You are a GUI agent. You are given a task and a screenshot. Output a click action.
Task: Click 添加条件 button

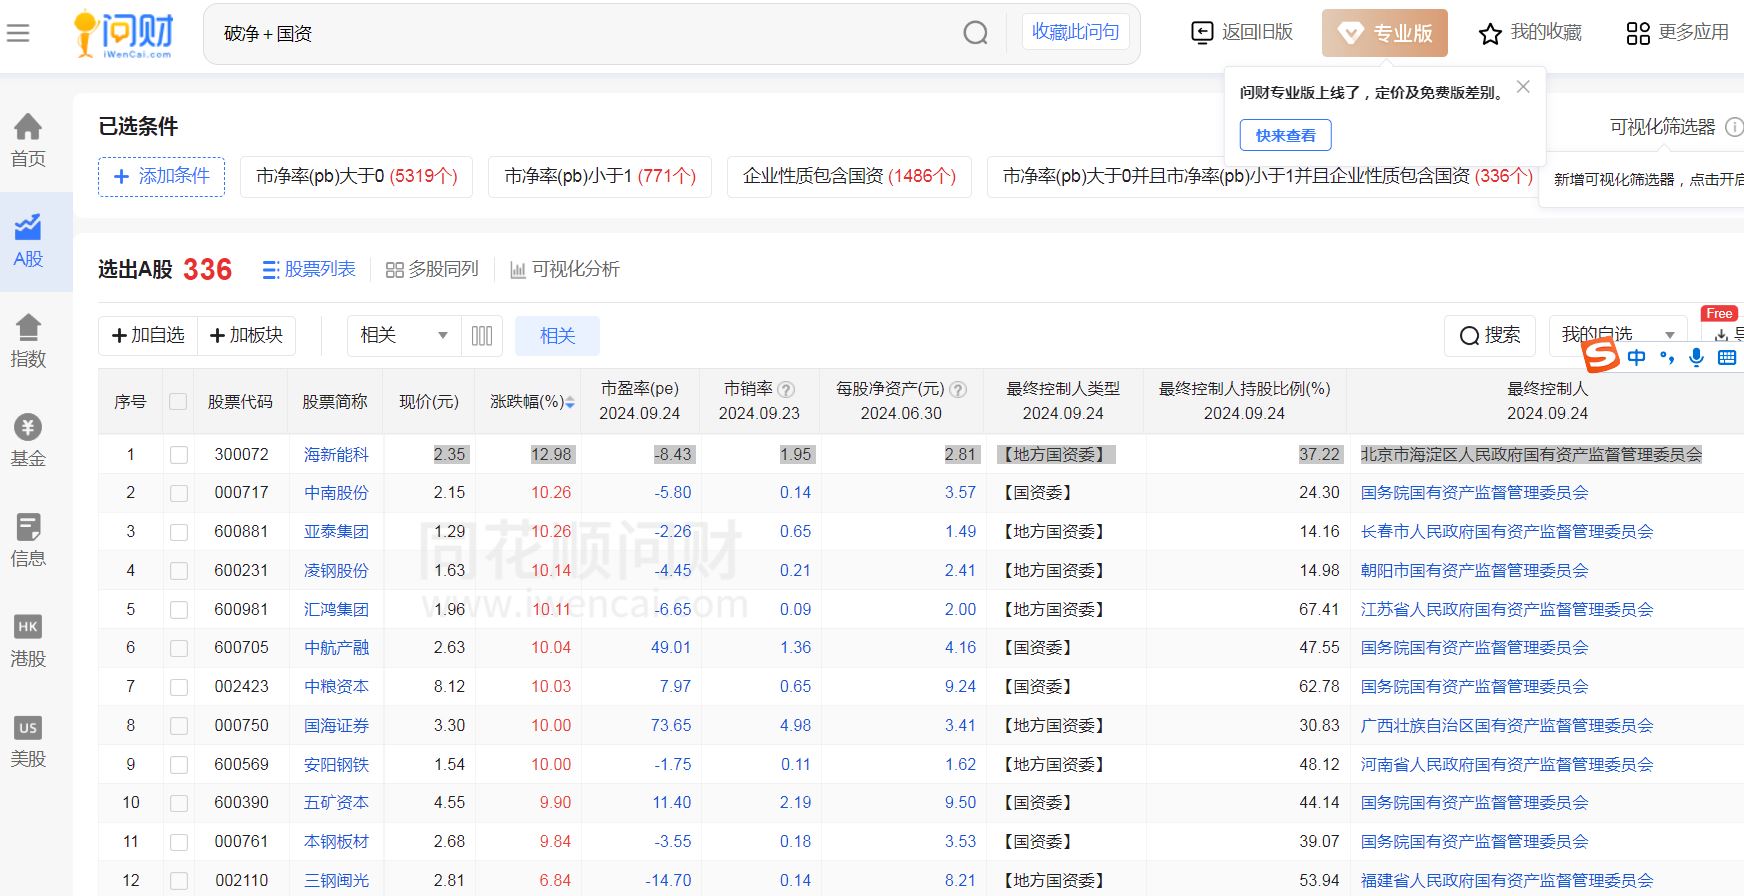click(x=162, y=177)
